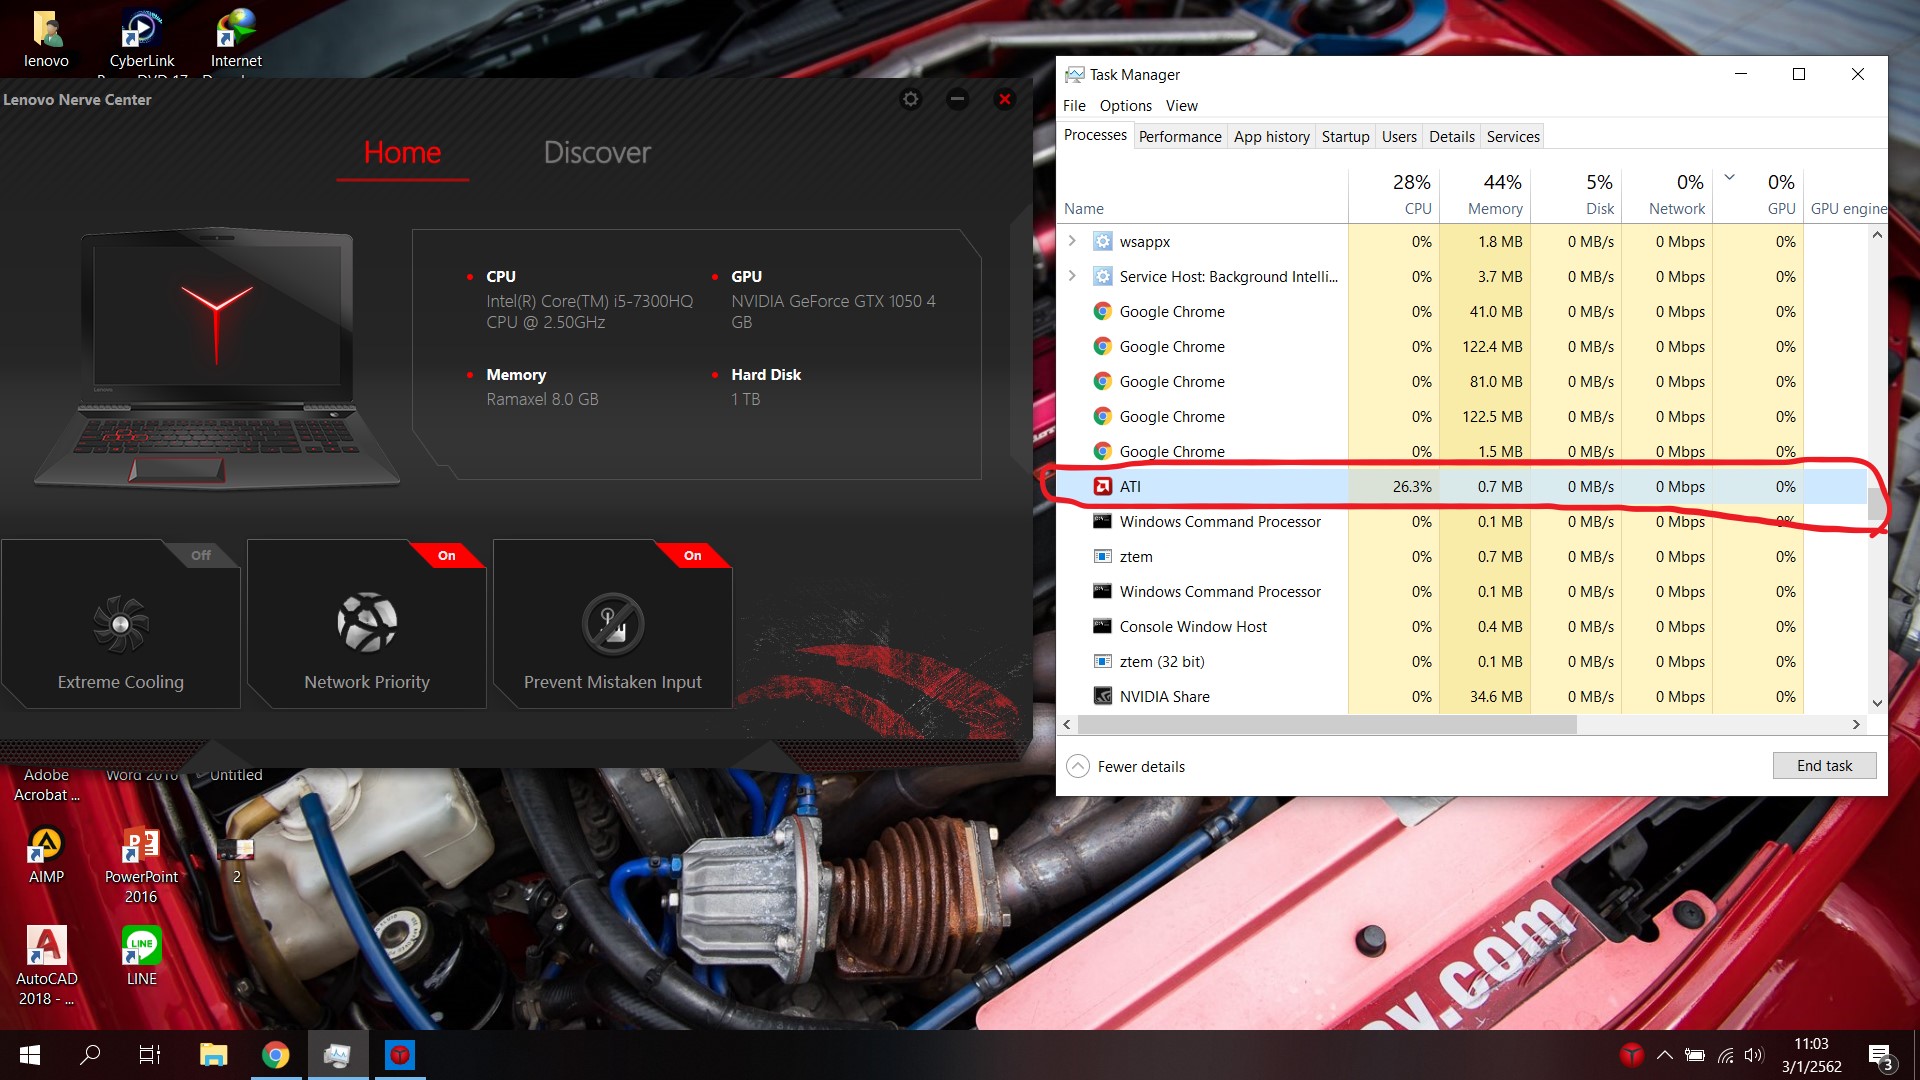Open AIMP desktop shortcut

(x=46, y=855)
